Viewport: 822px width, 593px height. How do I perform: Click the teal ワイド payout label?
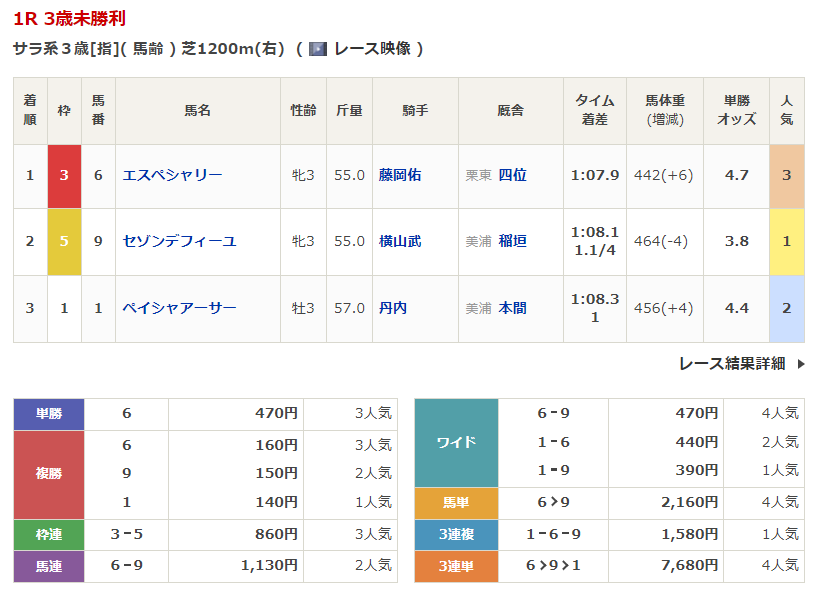point(456,442)
